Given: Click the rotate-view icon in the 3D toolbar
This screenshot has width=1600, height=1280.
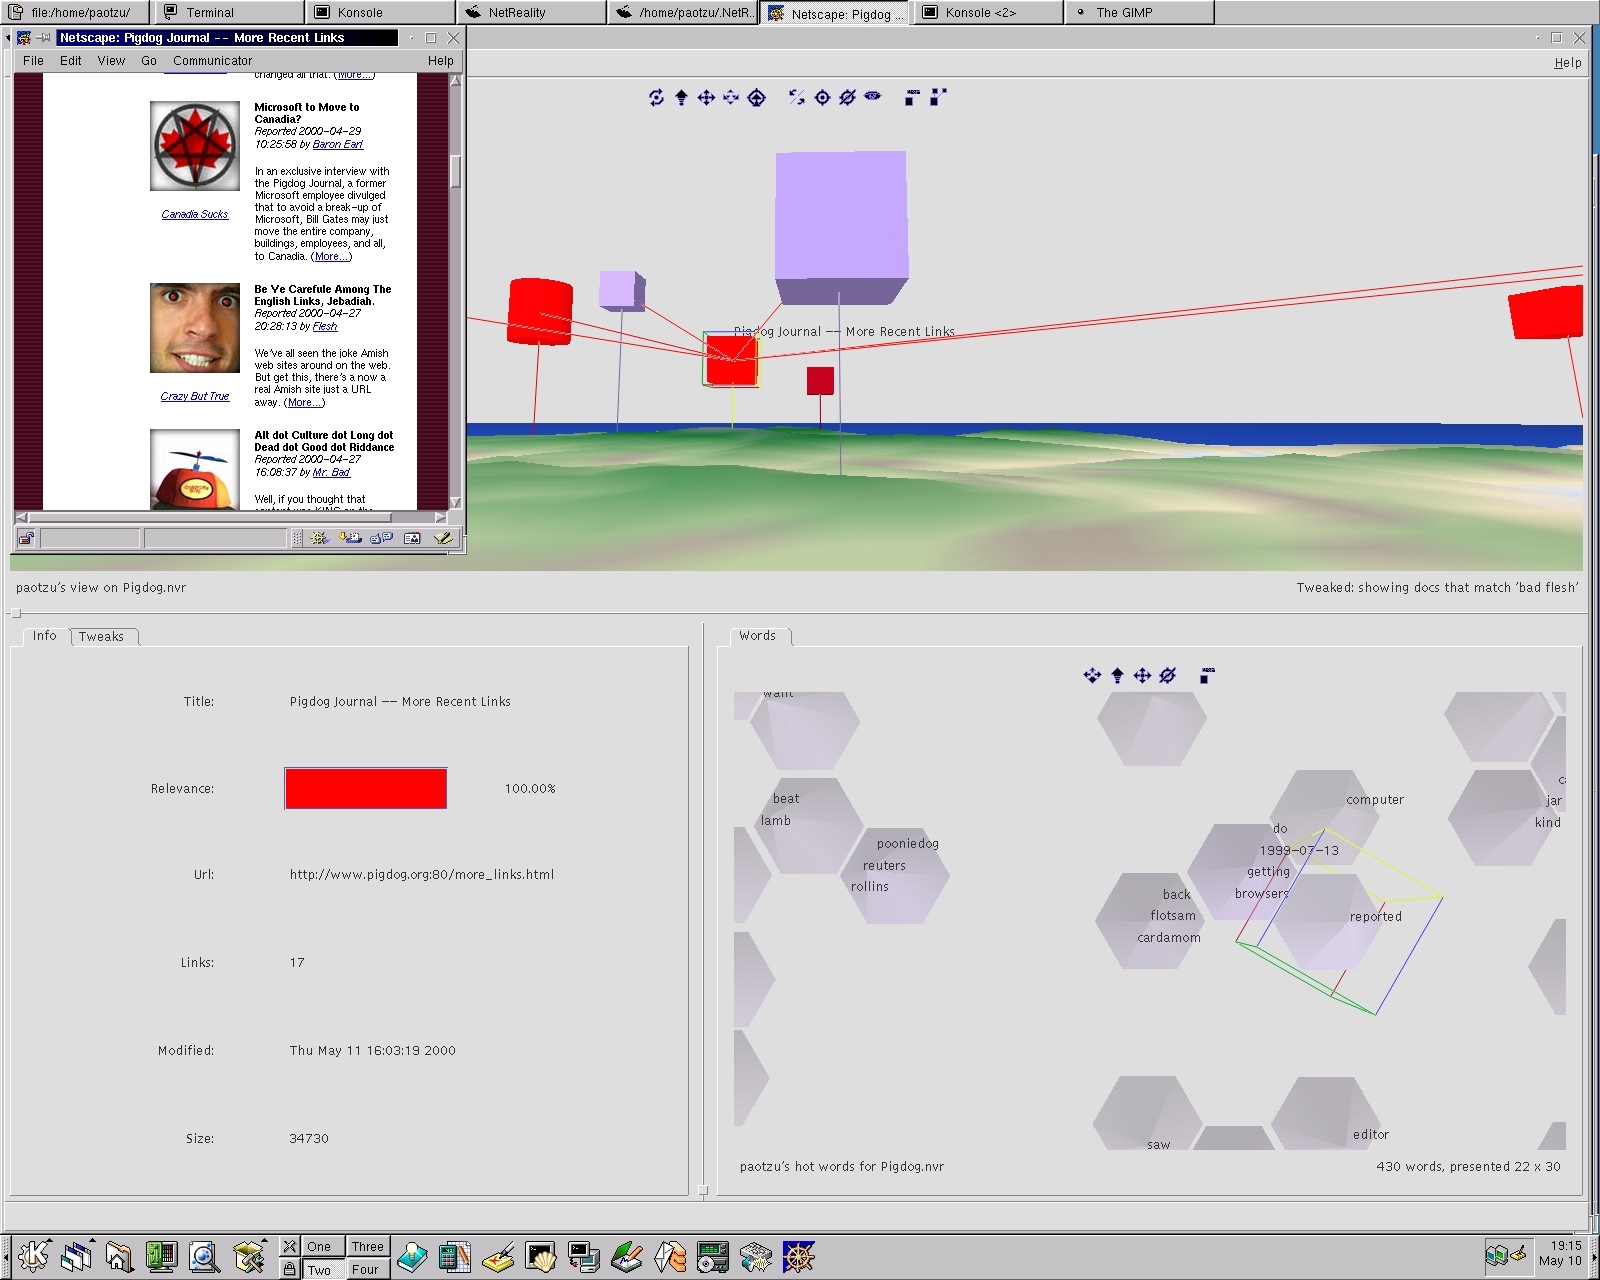Looking at the screenshot, I should click(x=656, y=97).
